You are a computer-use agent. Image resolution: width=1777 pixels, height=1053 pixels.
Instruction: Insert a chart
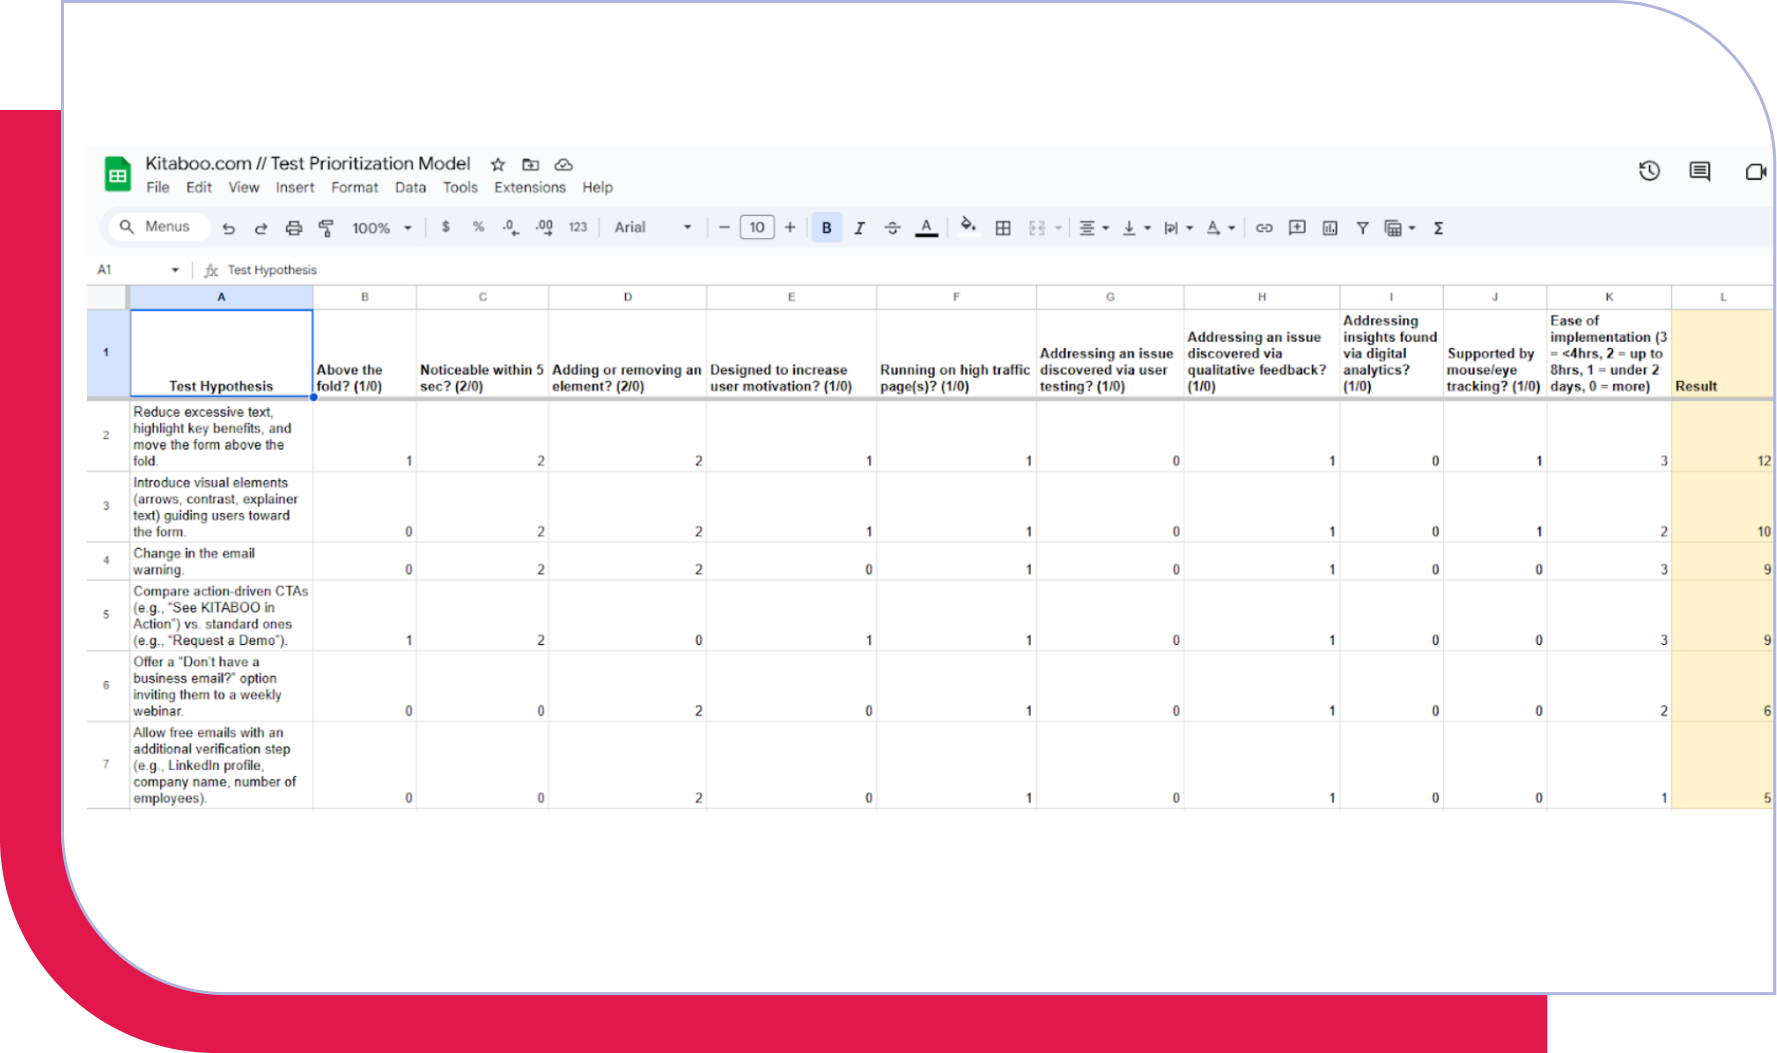pos(1330,228)
